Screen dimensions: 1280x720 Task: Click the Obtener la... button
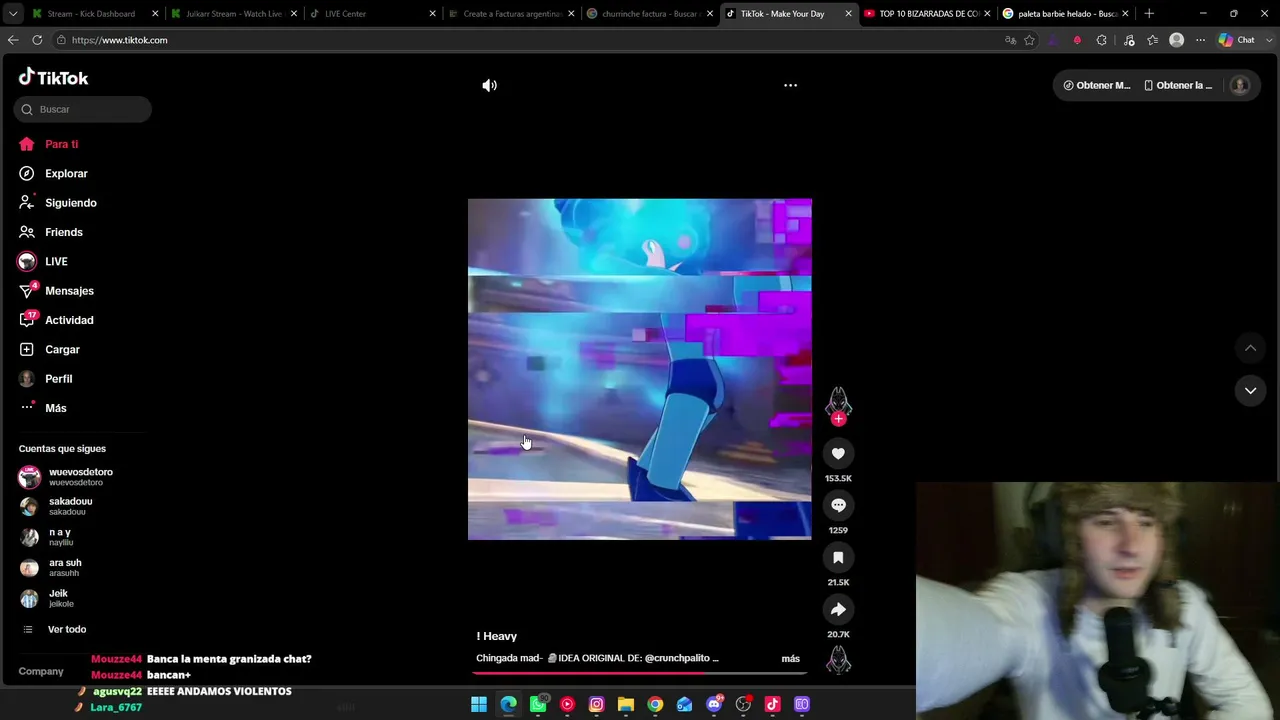(1177, 85)
